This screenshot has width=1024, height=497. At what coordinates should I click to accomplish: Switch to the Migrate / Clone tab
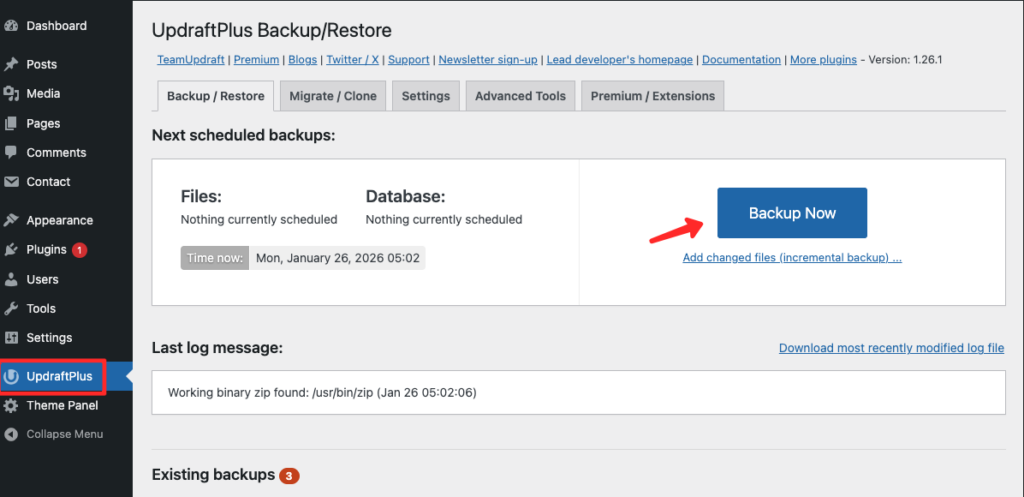[x=332, y=96]
